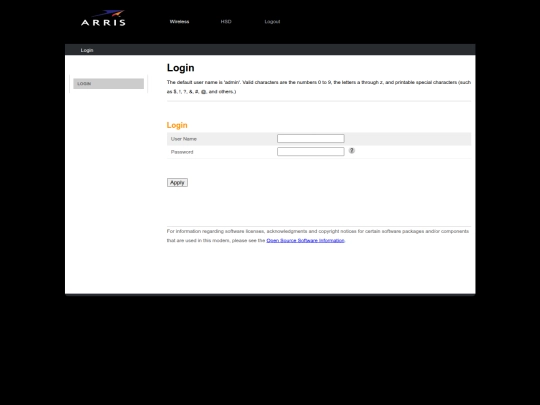Go to the HSD menu item
This screenshot has height=405, width=540.
click(x=226, y=22)
